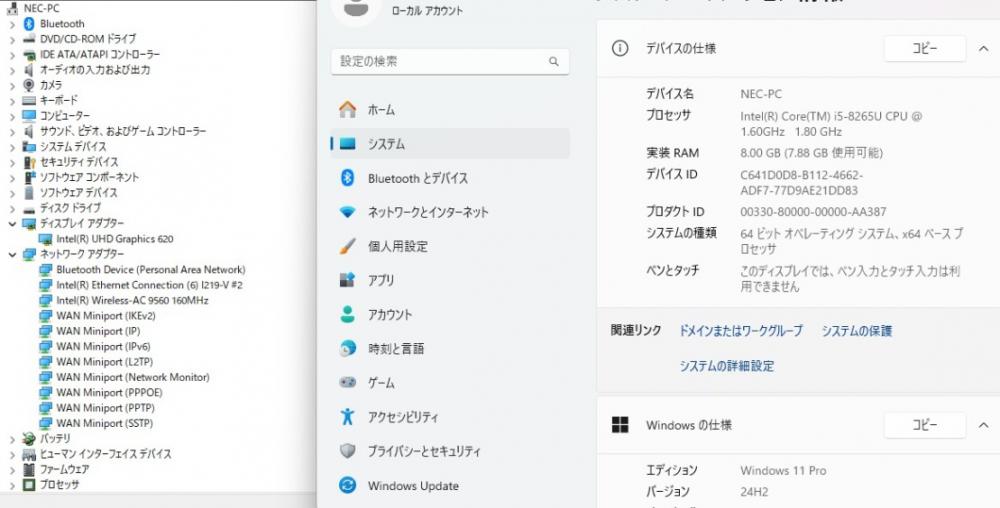Select WAN Miniport (Network Monitor) entry

click(x=133, y=377)
